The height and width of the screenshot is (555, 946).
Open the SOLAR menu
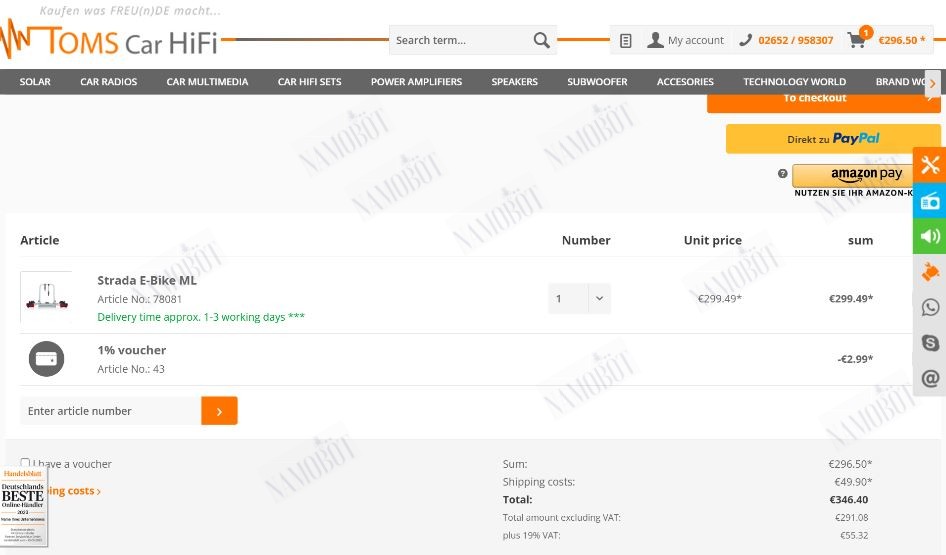click(x=35, y=81)
